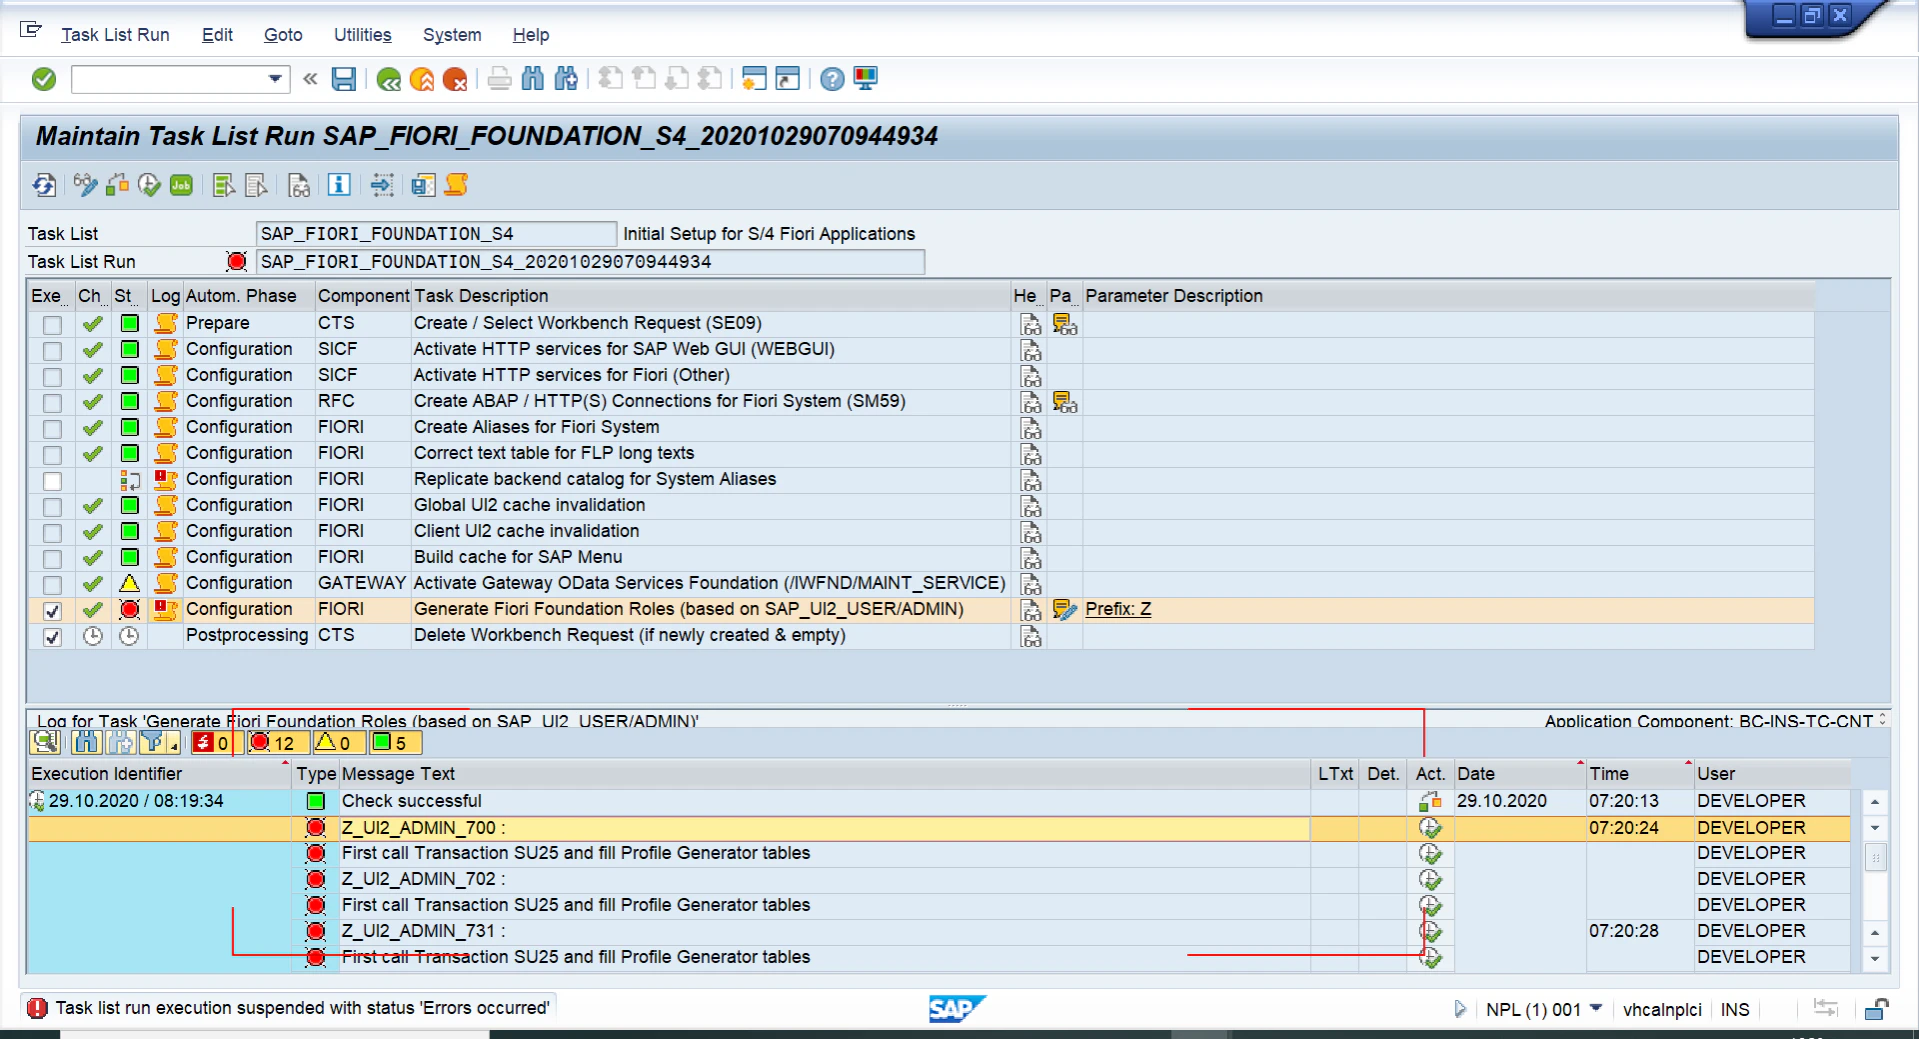Toggle execute checkbox for Activate HTTP services WEBGUI
The width and height of the screenshot is (1919, 1039).
tap(52, 350)
